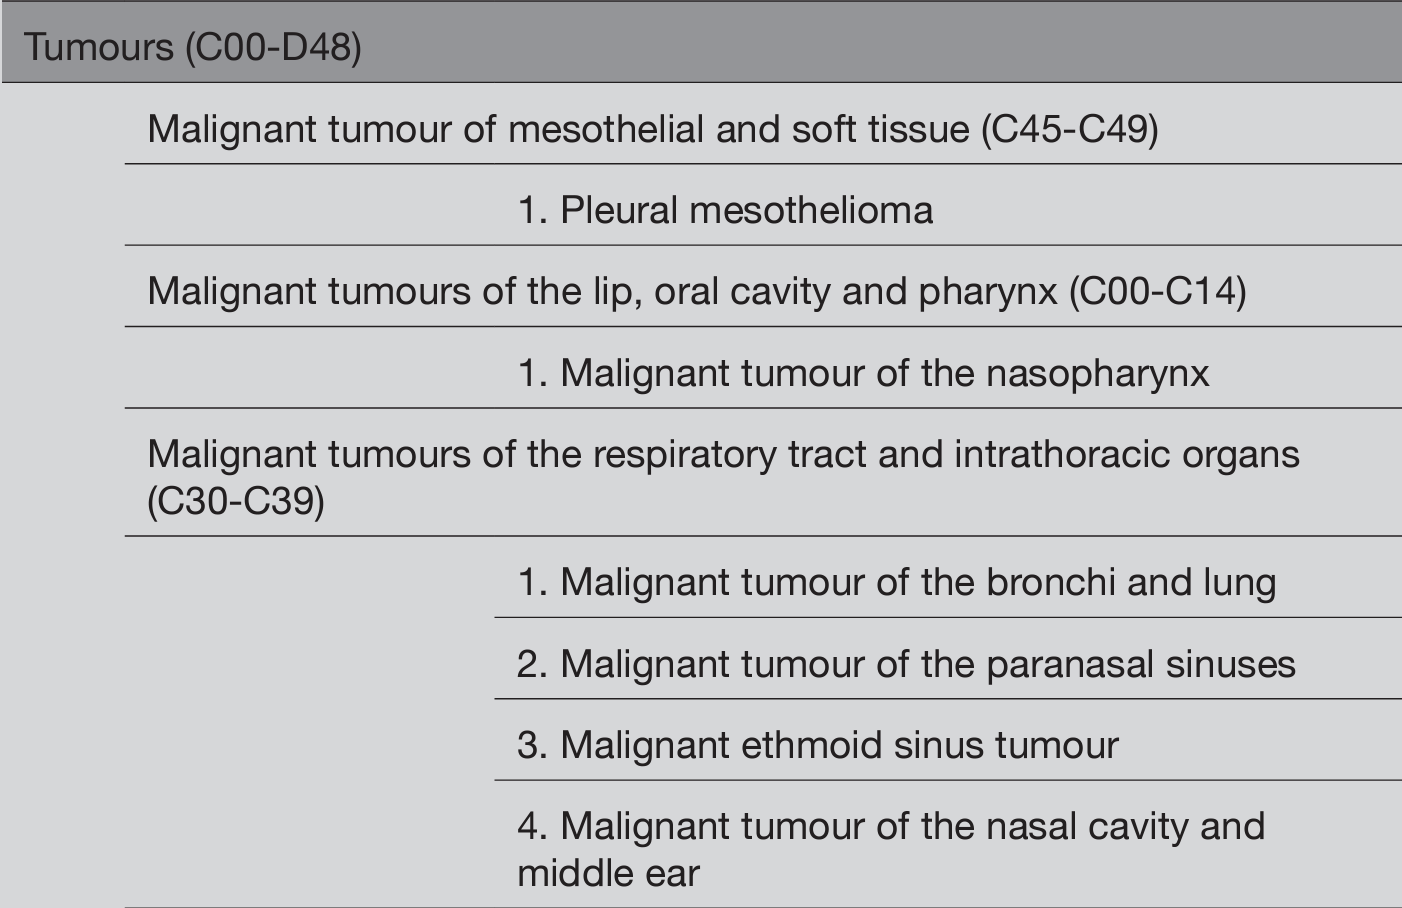Click the Pleural mesothelioma entry
1402x908 pixels.
click(x=725, y=210)
